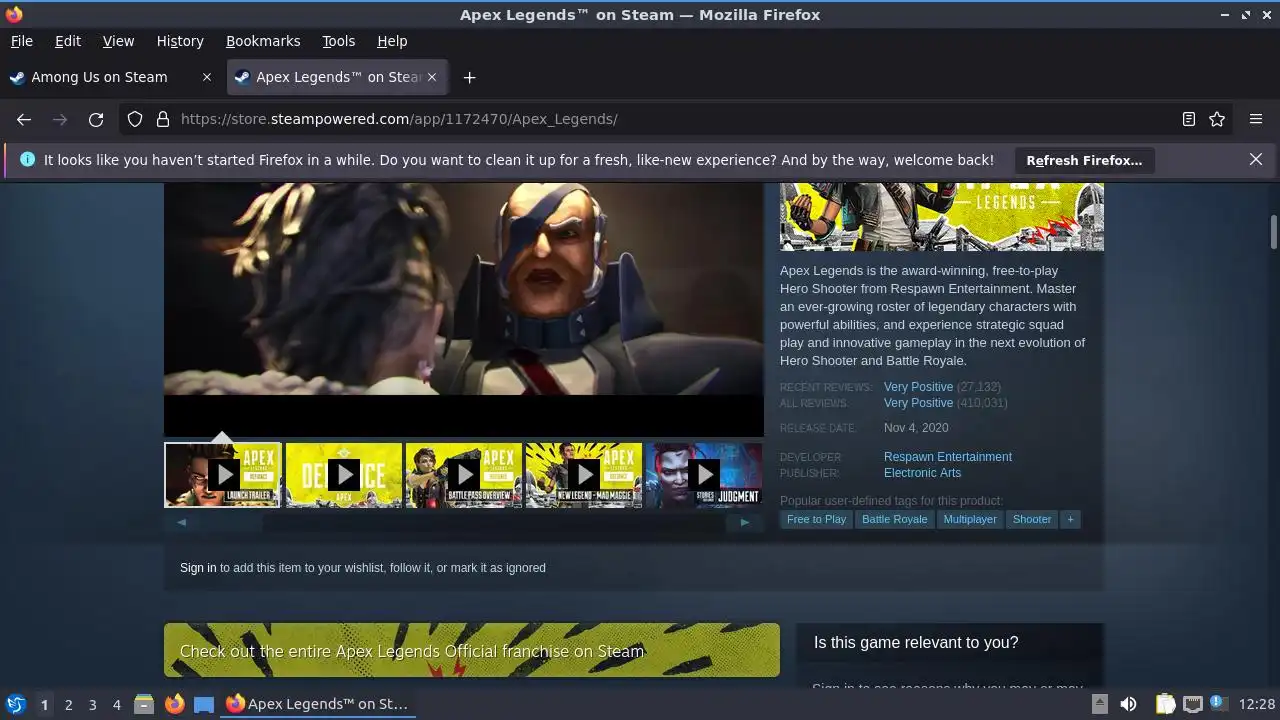This screenshot has width=1280, height=720.
Task: Play the Launch Trailer thumbnail
Action: [222, 475]
